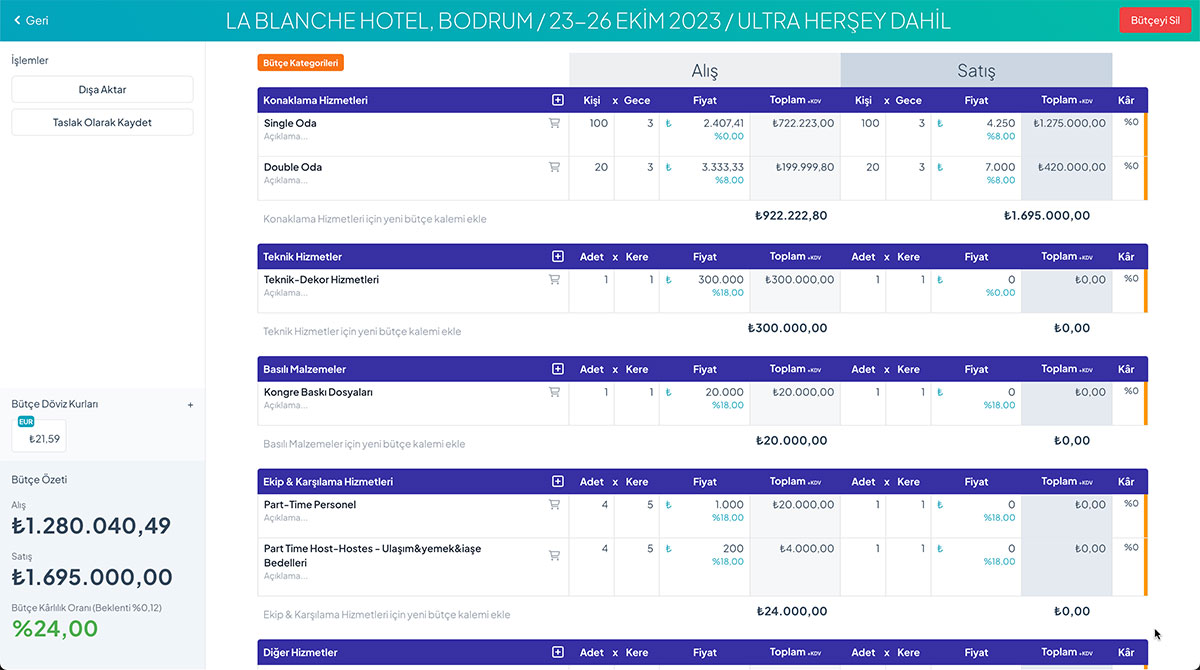Delete the budget with Bütçeyi Sil
This screenshot has height=670, width=1200.
point(1155,20)
